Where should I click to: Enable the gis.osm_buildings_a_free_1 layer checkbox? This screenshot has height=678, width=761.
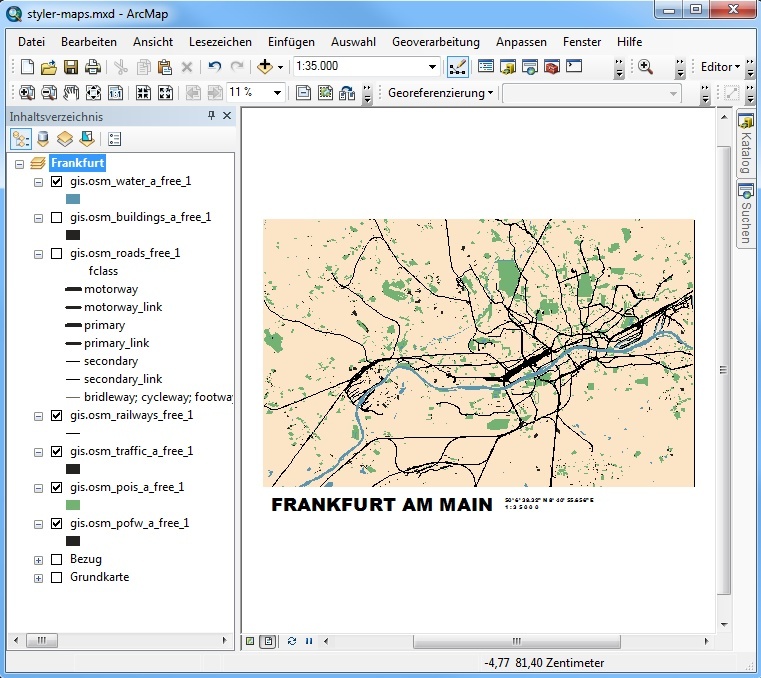56,217
